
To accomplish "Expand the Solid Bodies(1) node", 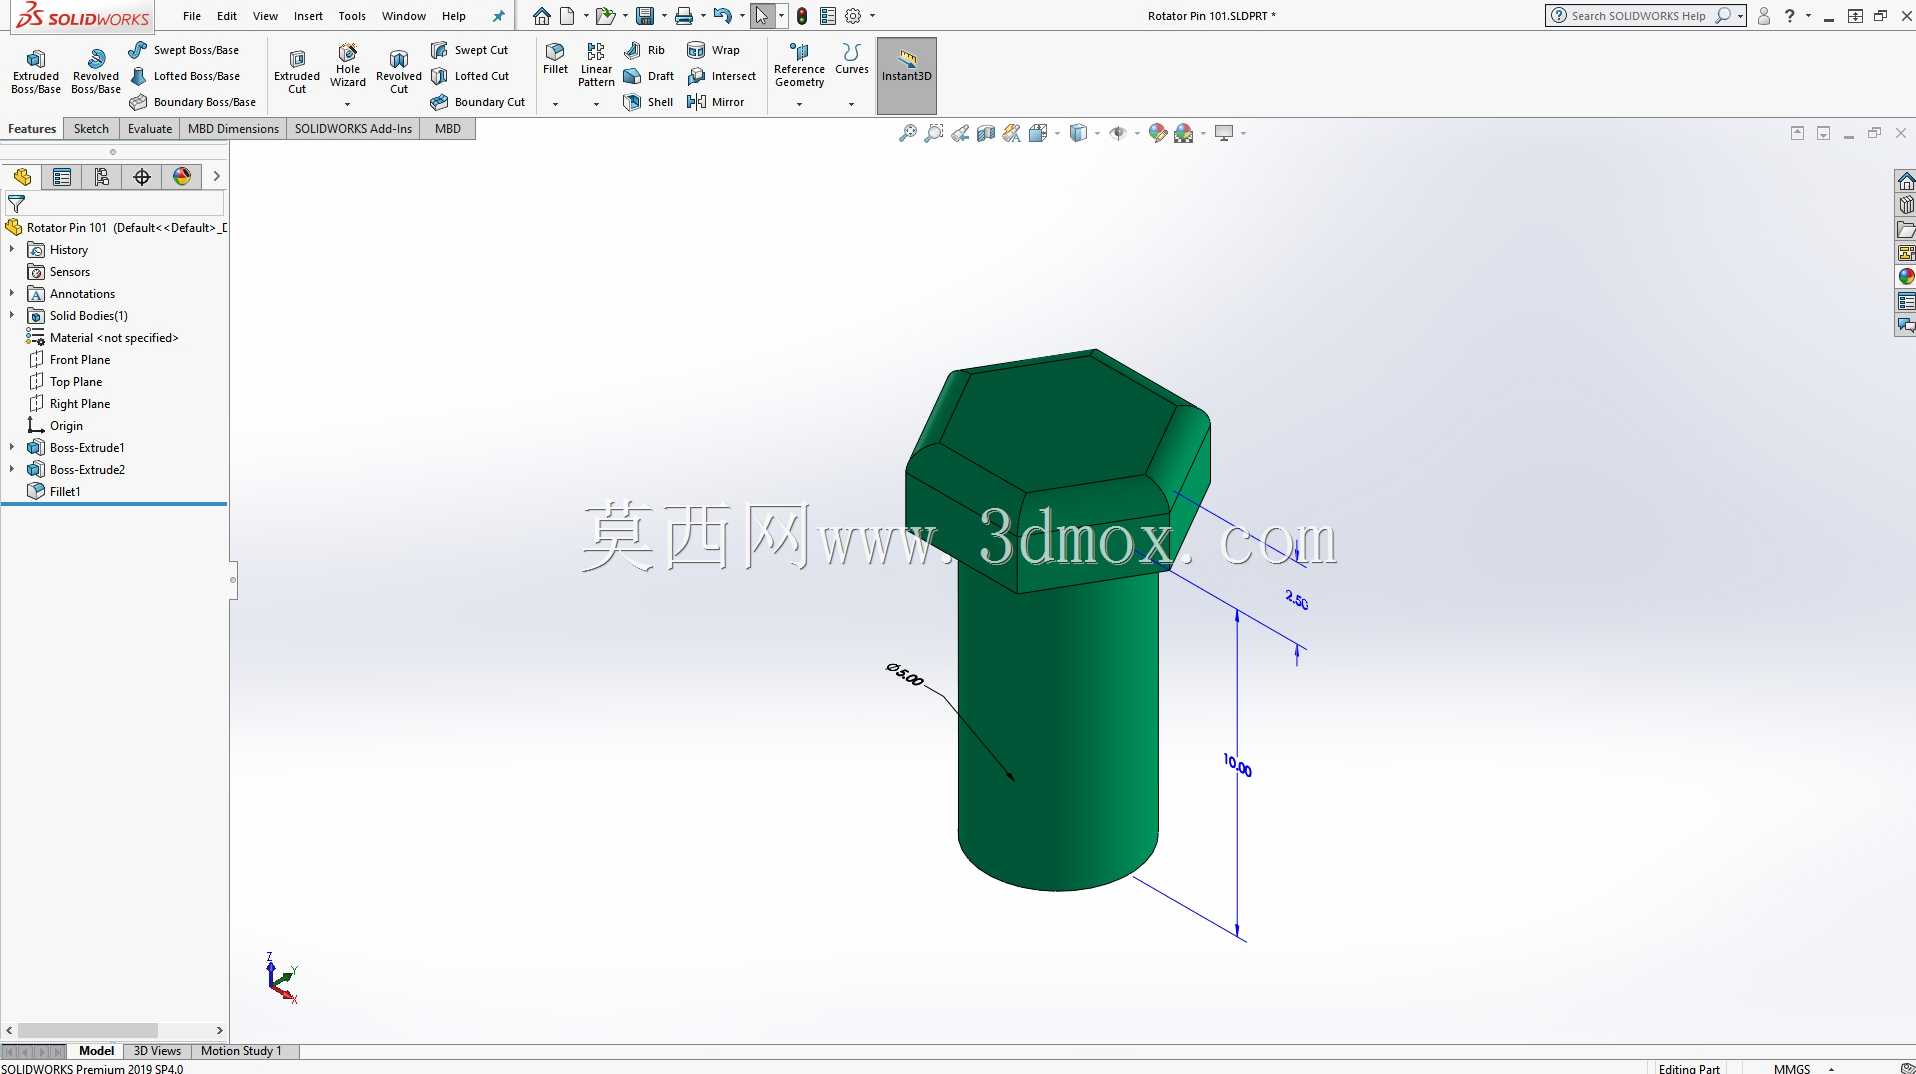I will coord(12,315).
